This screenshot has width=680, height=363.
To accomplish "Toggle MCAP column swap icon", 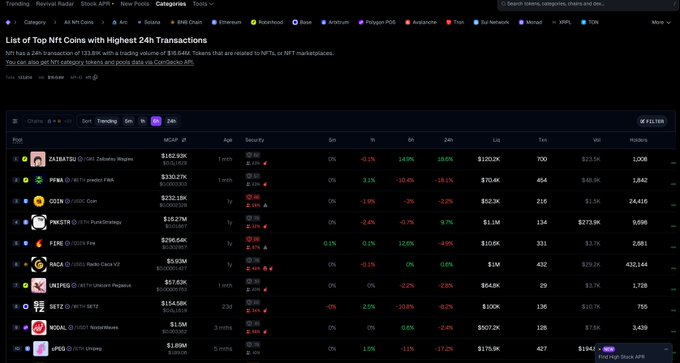I will coord(184,140).
